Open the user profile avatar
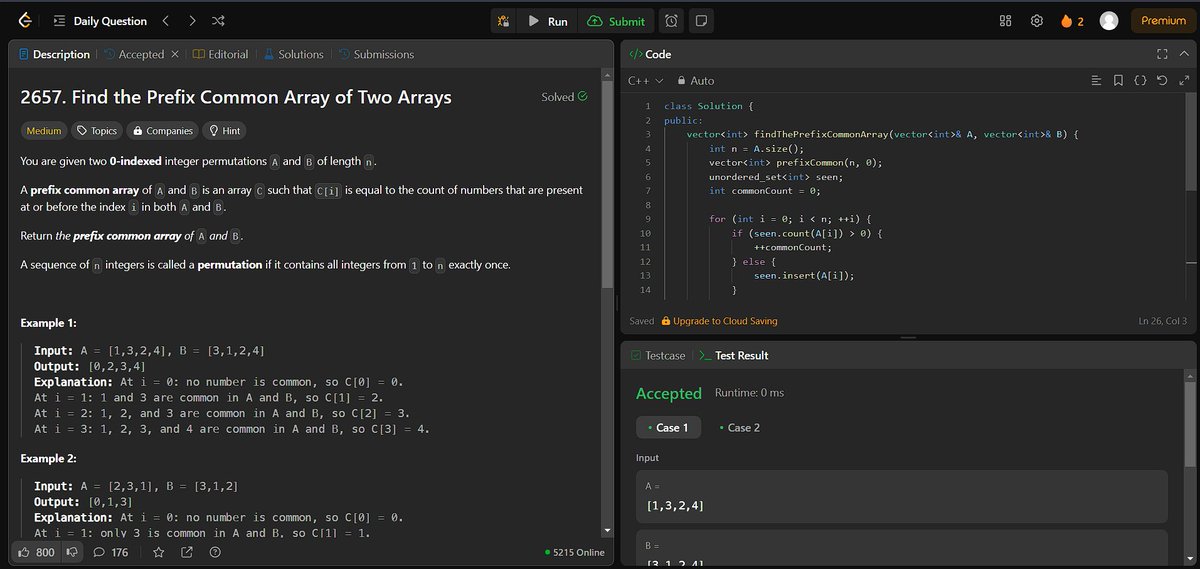1200x569 pixels. (1108, 21)
